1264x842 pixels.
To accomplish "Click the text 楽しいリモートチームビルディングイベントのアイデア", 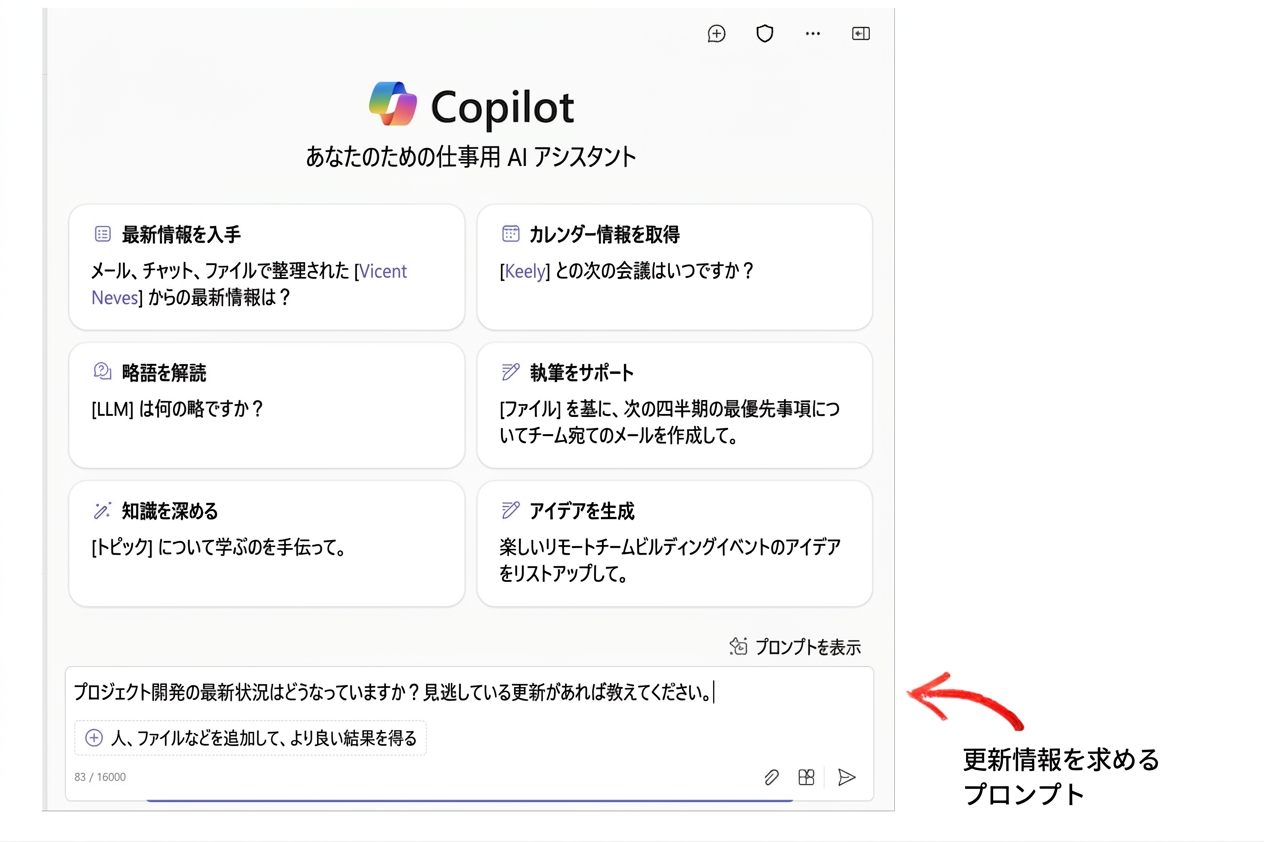I will coord(670,547).
